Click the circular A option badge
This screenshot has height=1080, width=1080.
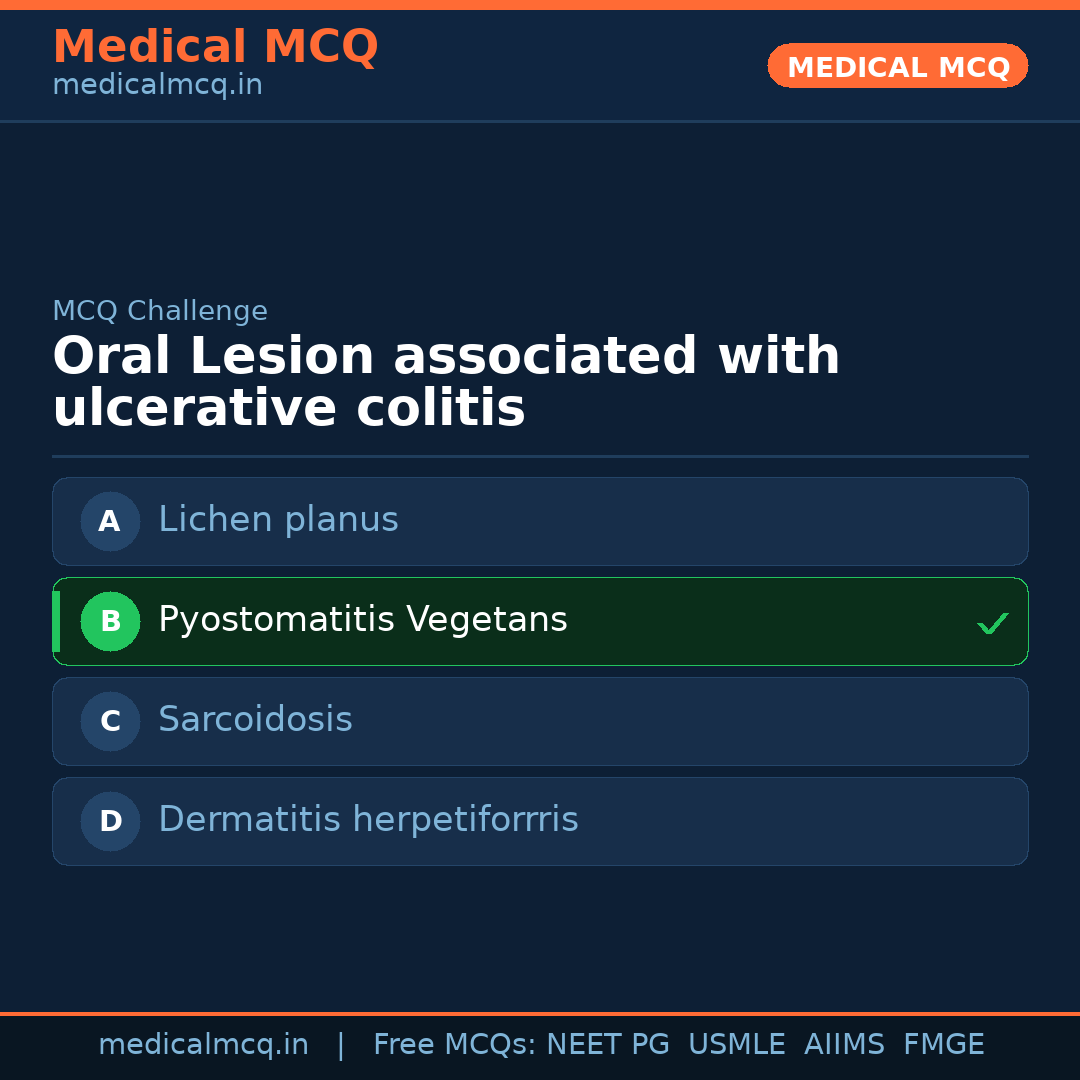(x=110, y=521)
